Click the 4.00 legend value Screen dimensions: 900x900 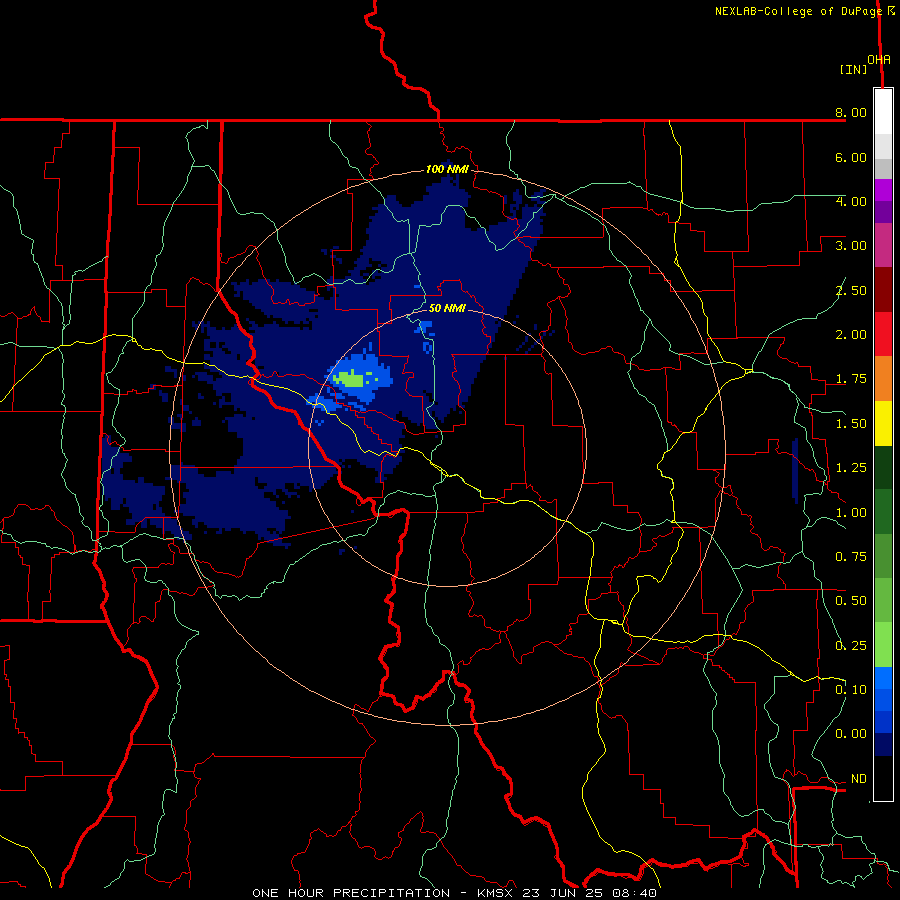pos(851,201)
